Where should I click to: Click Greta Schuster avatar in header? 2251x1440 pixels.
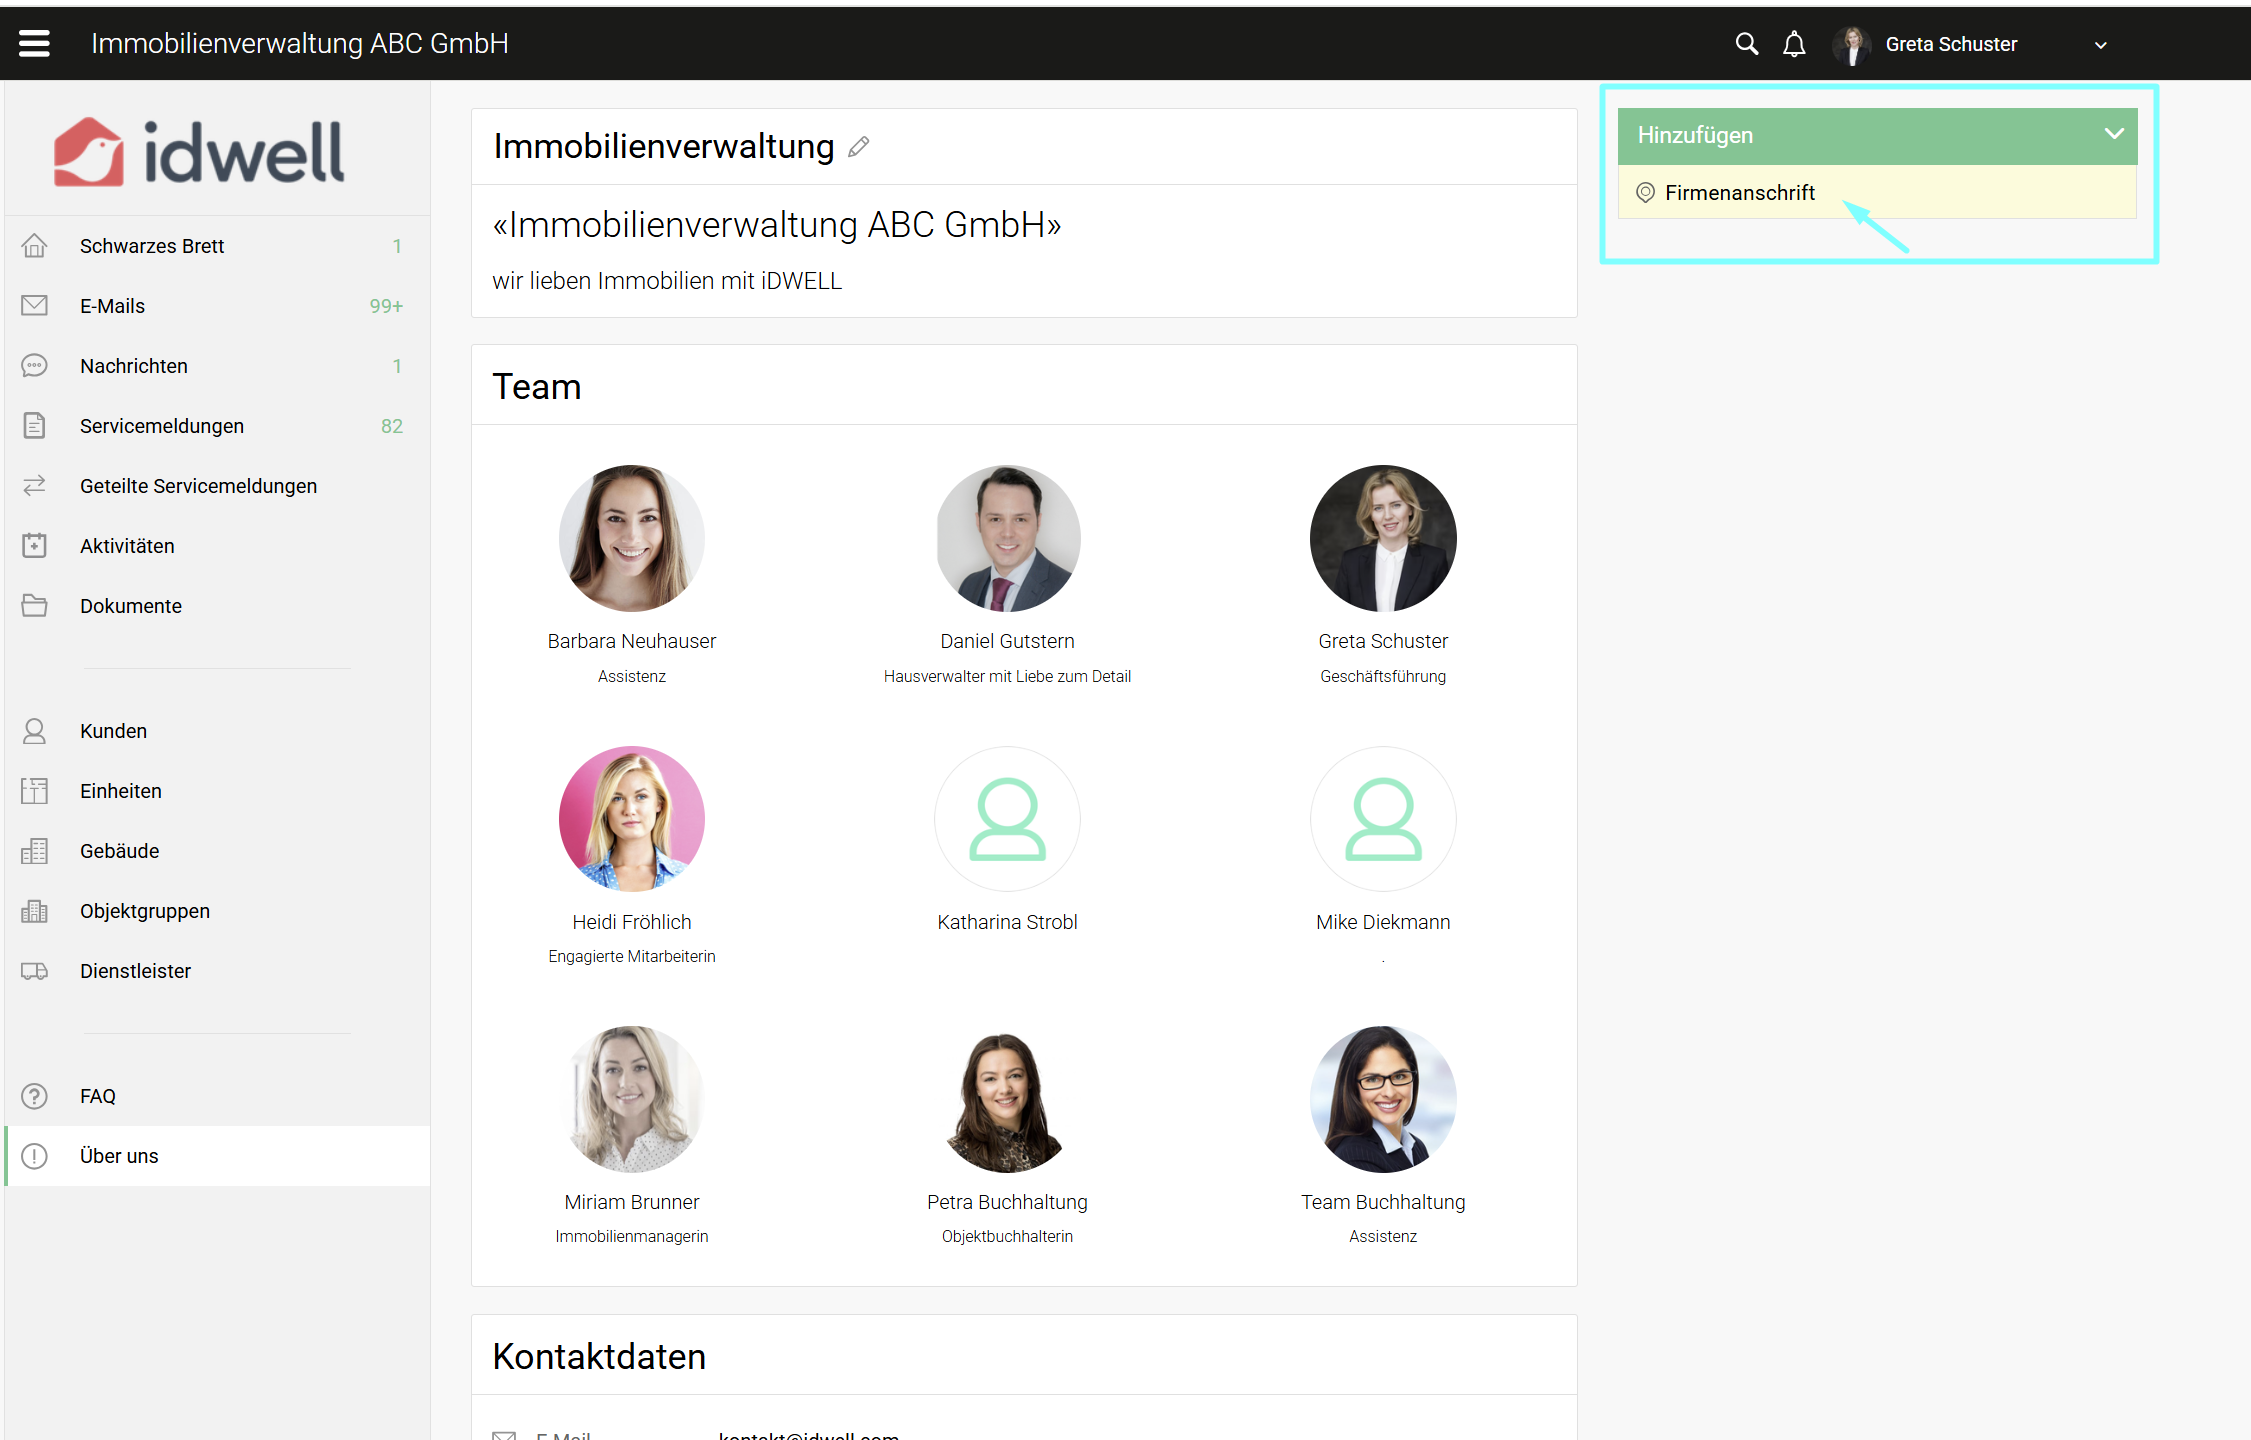(1852, 45)
